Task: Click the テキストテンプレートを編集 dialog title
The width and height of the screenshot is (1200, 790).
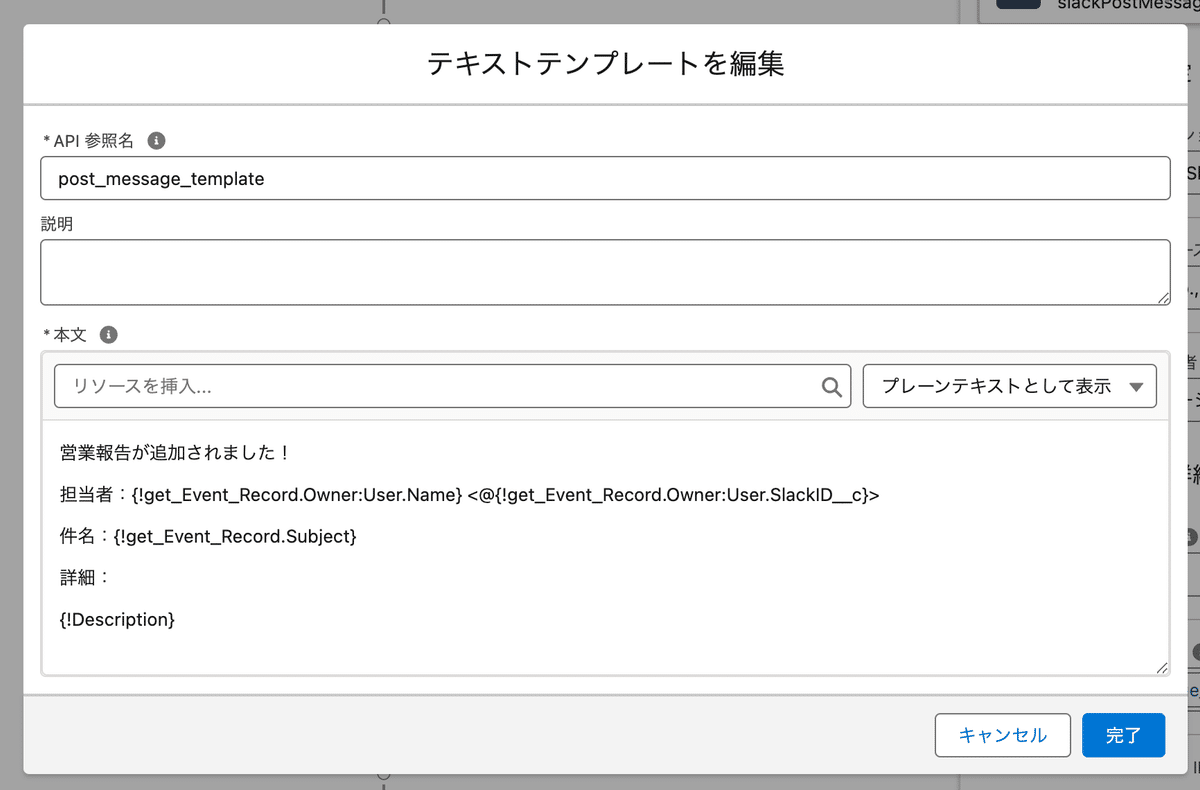Action: click(x=605, y=64)
